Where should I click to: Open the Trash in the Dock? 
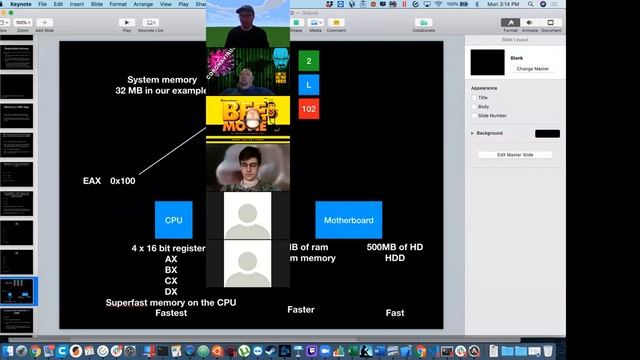coord(548,351)
